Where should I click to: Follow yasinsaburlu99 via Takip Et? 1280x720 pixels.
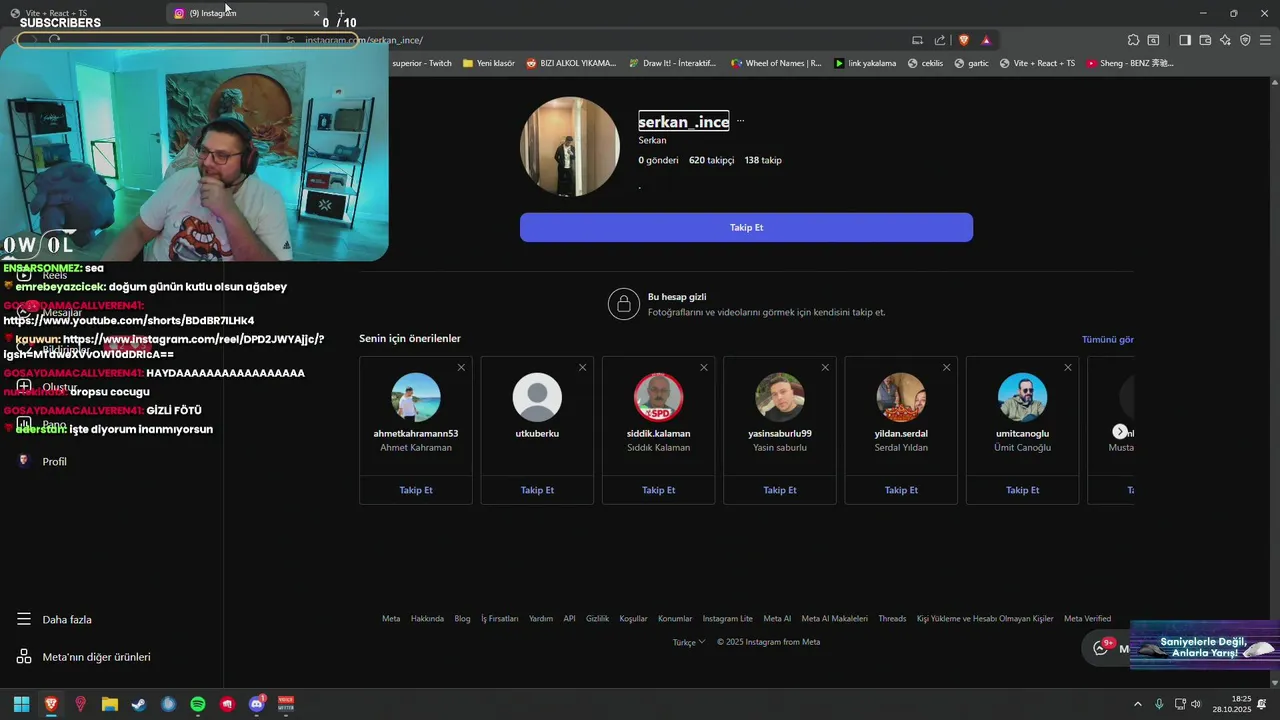(780, 490)
